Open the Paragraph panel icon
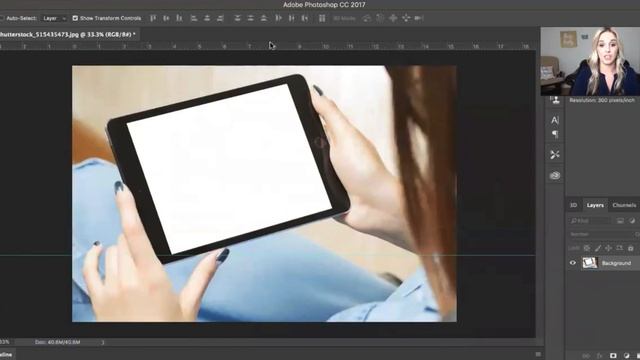 (x=555, y=134)
